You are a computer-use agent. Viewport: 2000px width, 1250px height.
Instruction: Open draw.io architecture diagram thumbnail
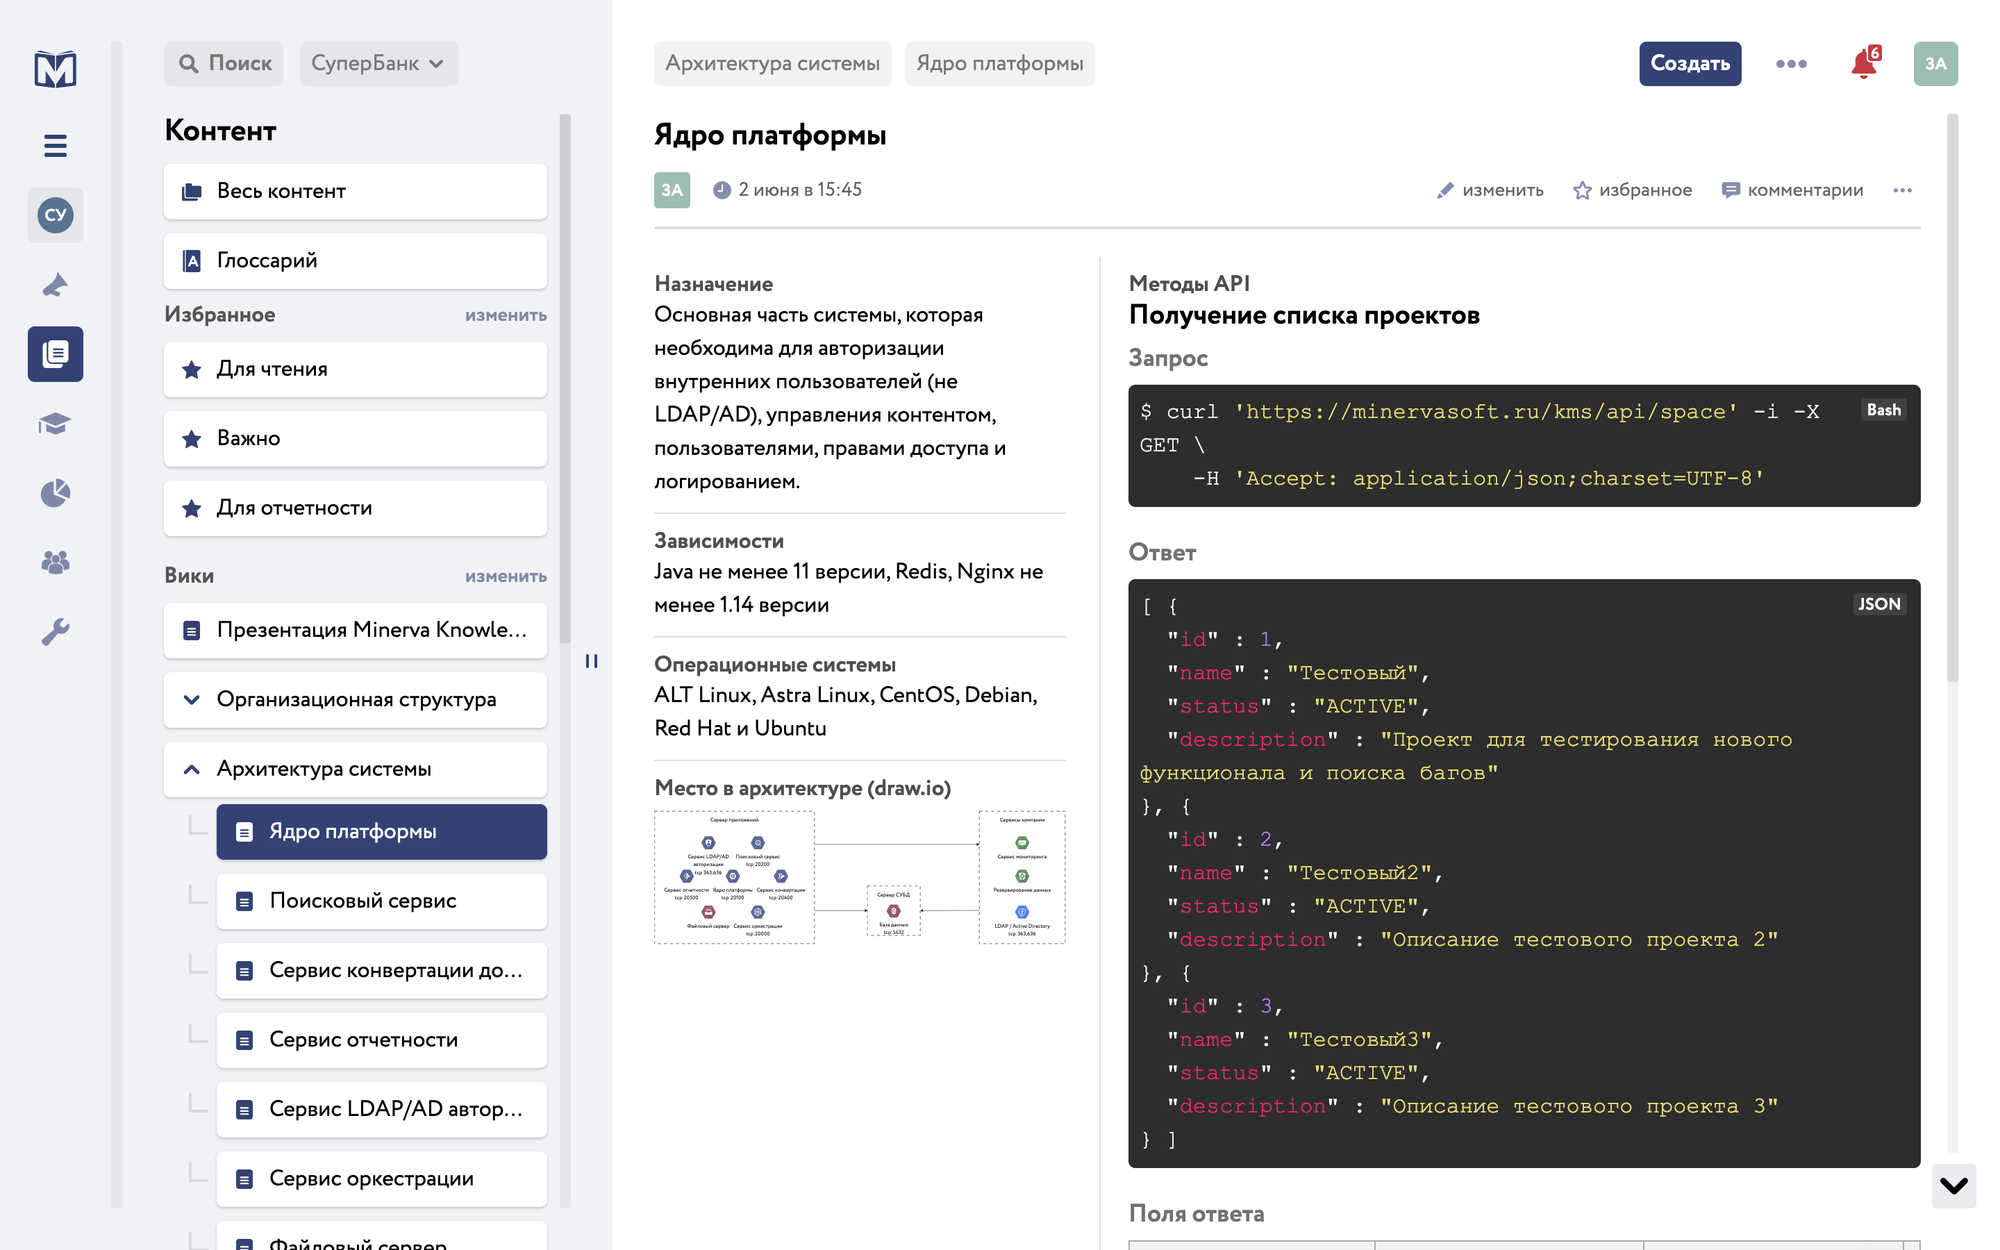859,877
